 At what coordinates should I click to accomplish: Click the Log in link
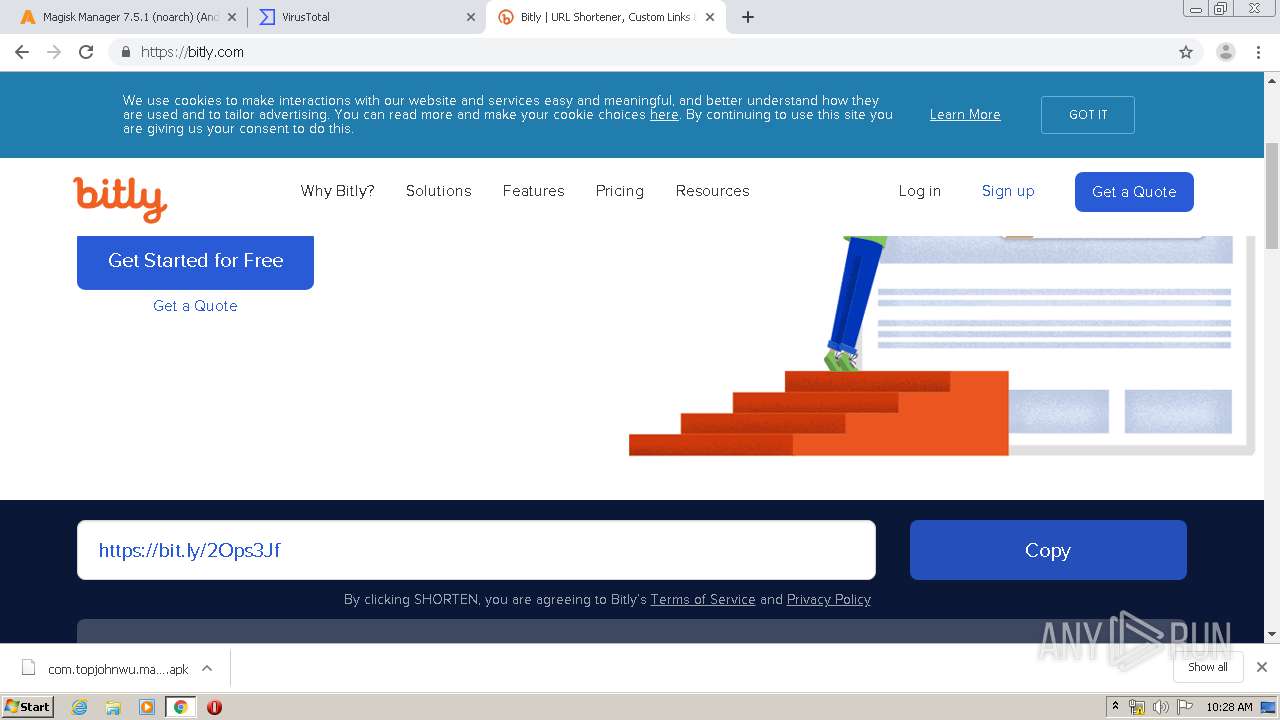[919, 191]
